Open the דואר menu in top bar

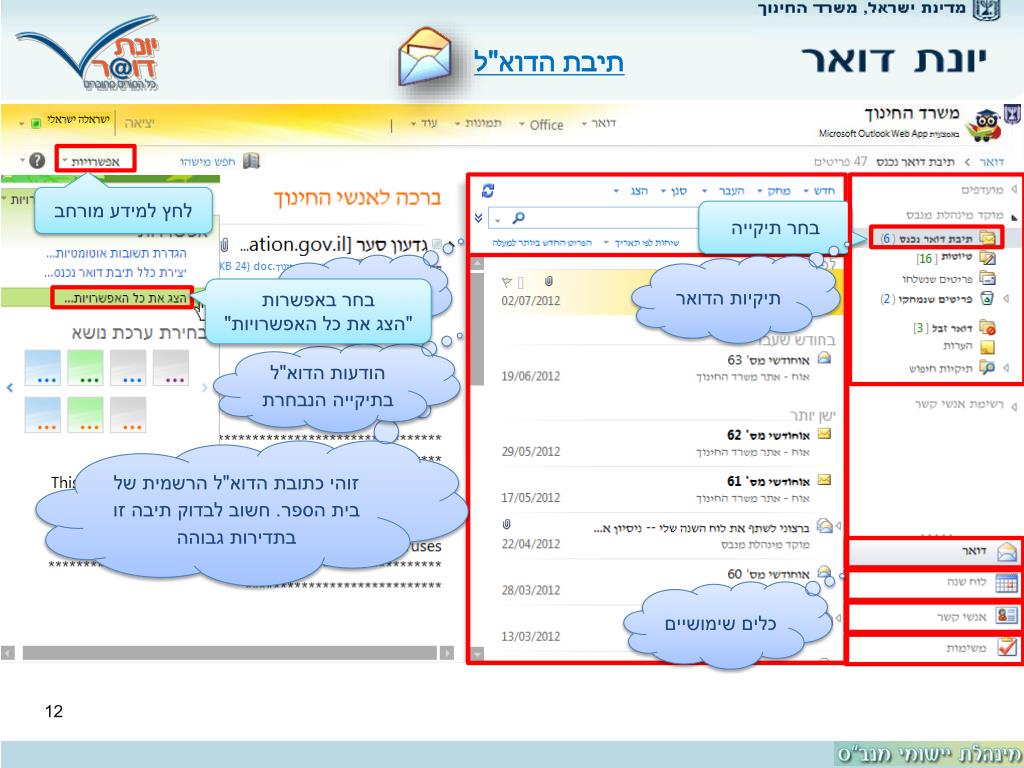pos(598,123)
